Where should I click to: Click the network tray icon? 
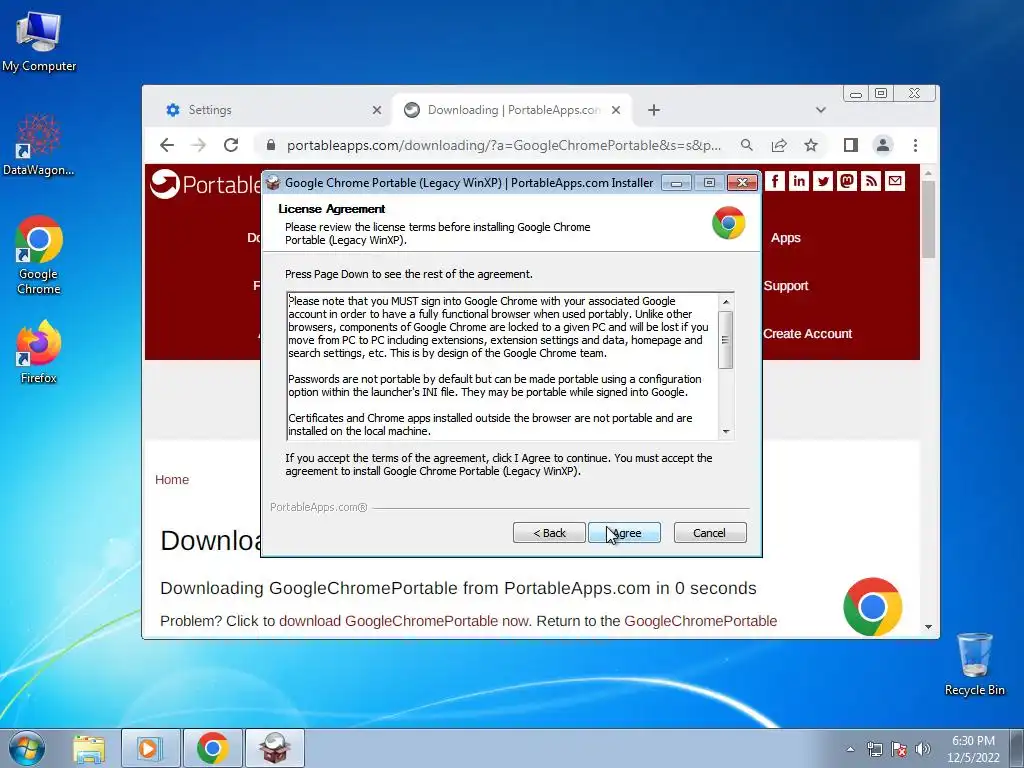(874, 749)
